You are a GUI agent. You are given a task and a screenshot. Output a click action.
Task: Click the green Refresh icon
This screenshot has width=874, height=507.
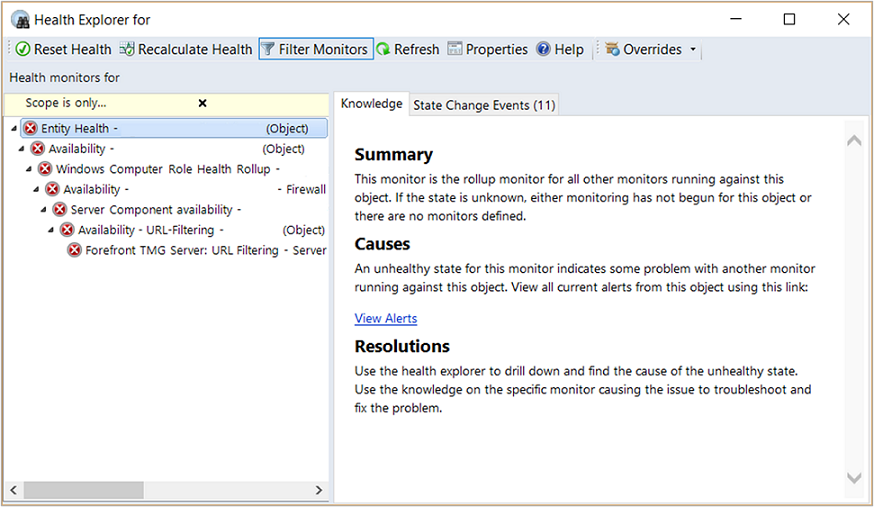[383, 49]
